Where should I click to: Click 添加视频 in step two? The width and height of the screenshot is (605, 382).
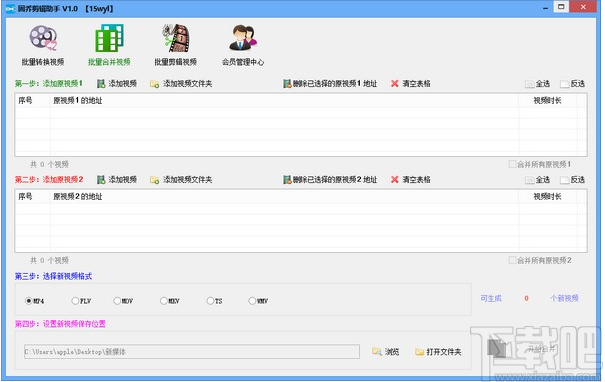[117, 179]
